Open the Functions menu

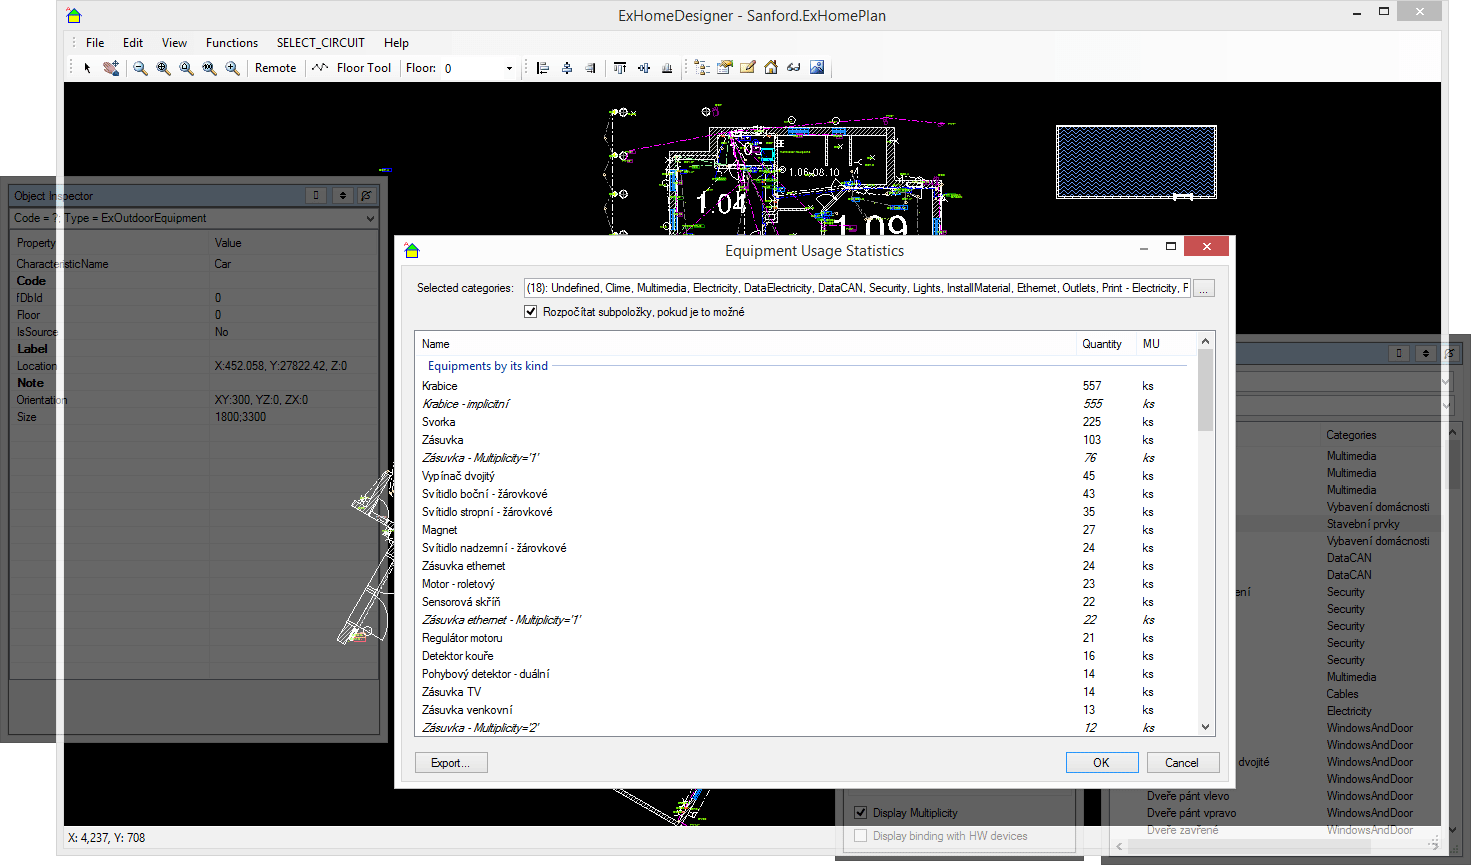231,43
